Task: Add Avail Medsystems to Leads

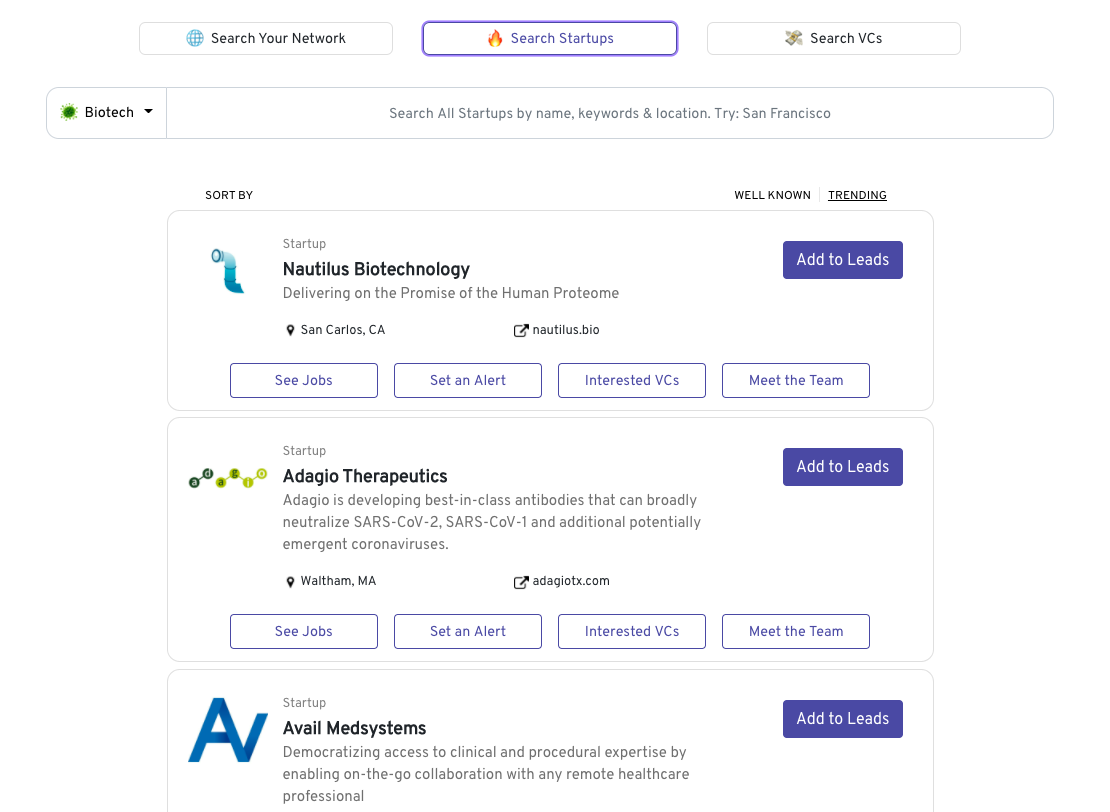Action: (x=843, y=719)
